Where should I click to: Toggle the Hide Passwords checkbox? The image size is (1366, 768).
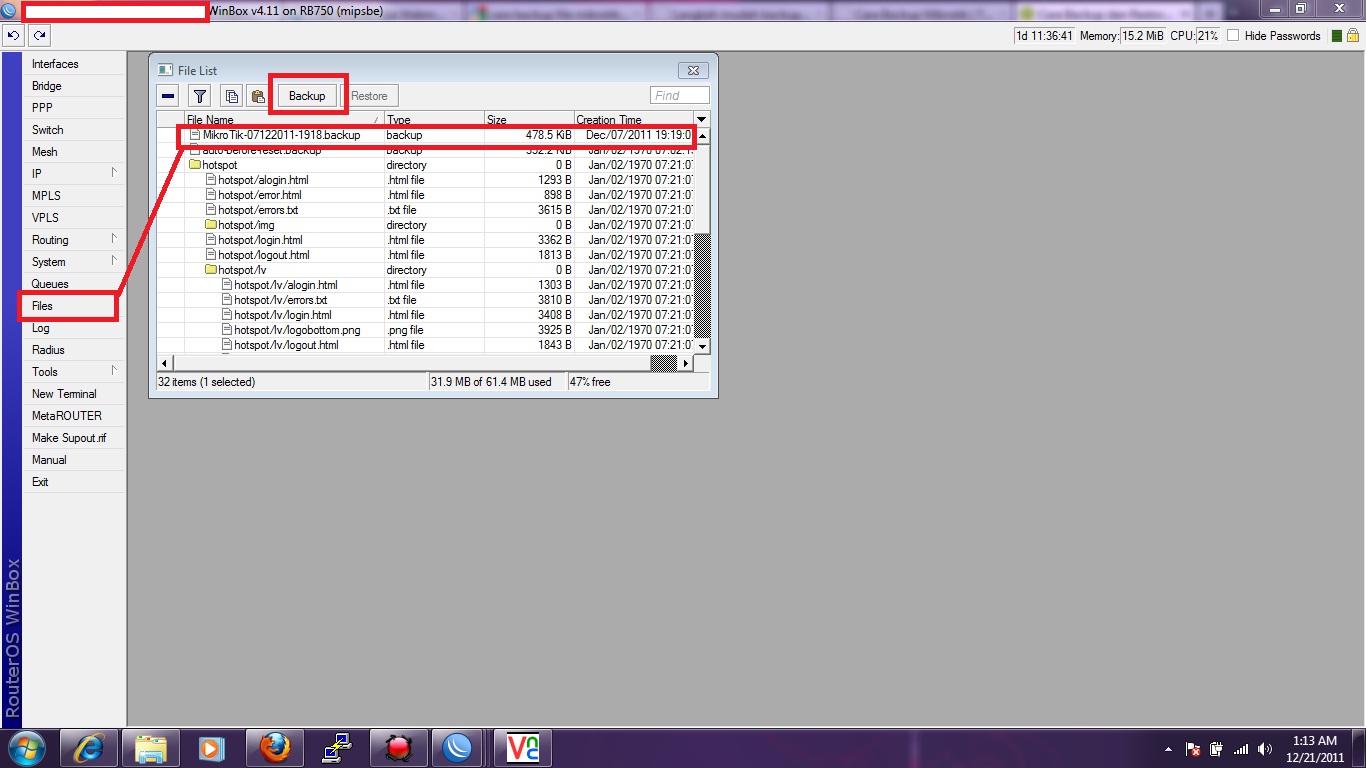point(1233,35)
